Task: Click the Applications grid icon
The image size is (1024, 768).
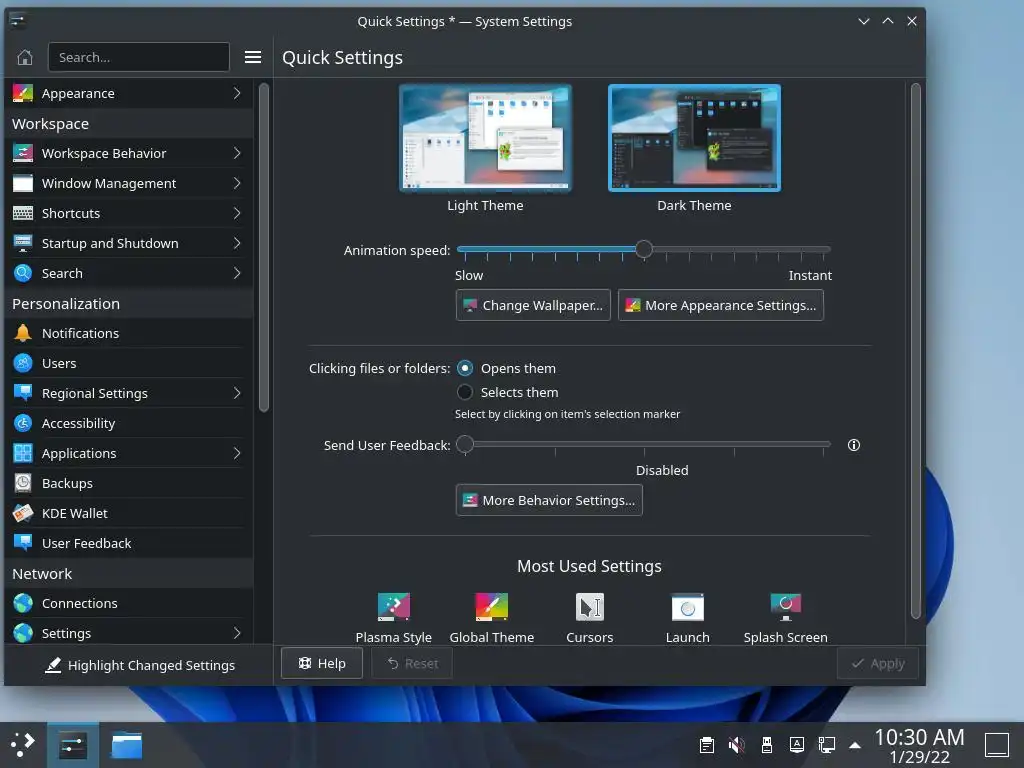Action: coord(23,453)
